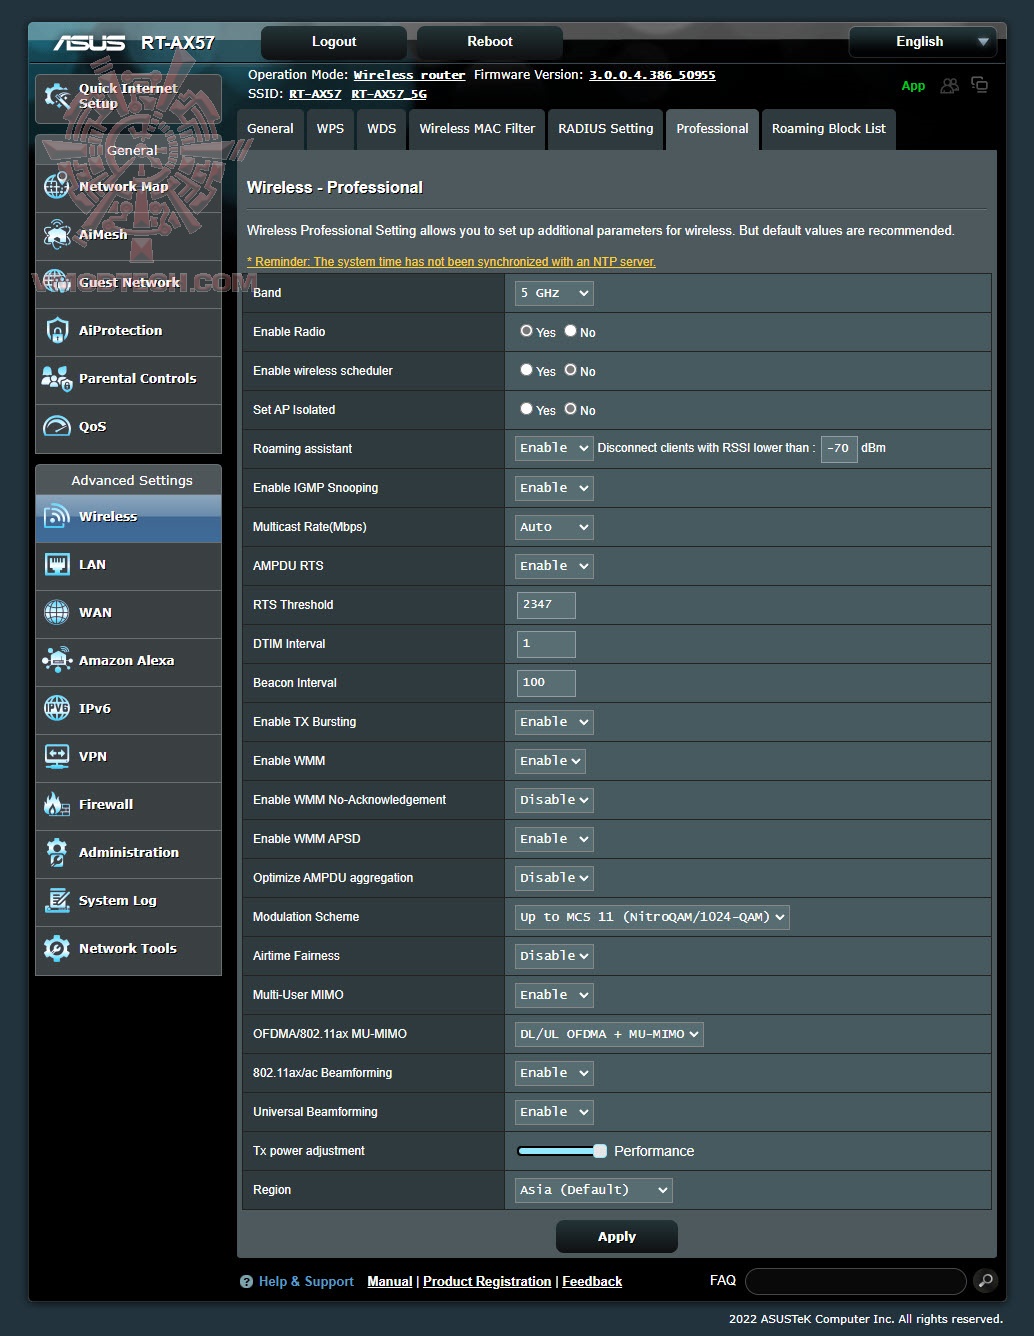Click the ASUS logo

[90, 42]
